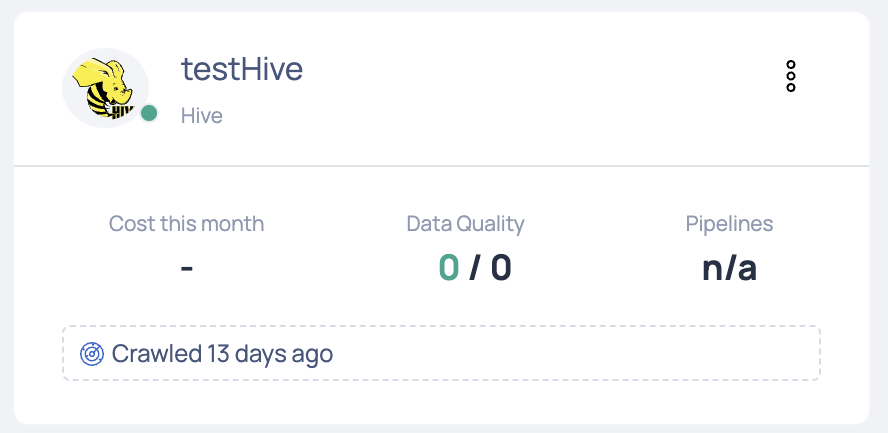Viewport: 888px width, 433px height.
Task: Click the radar crawl icon
Action: coord(92,354)
